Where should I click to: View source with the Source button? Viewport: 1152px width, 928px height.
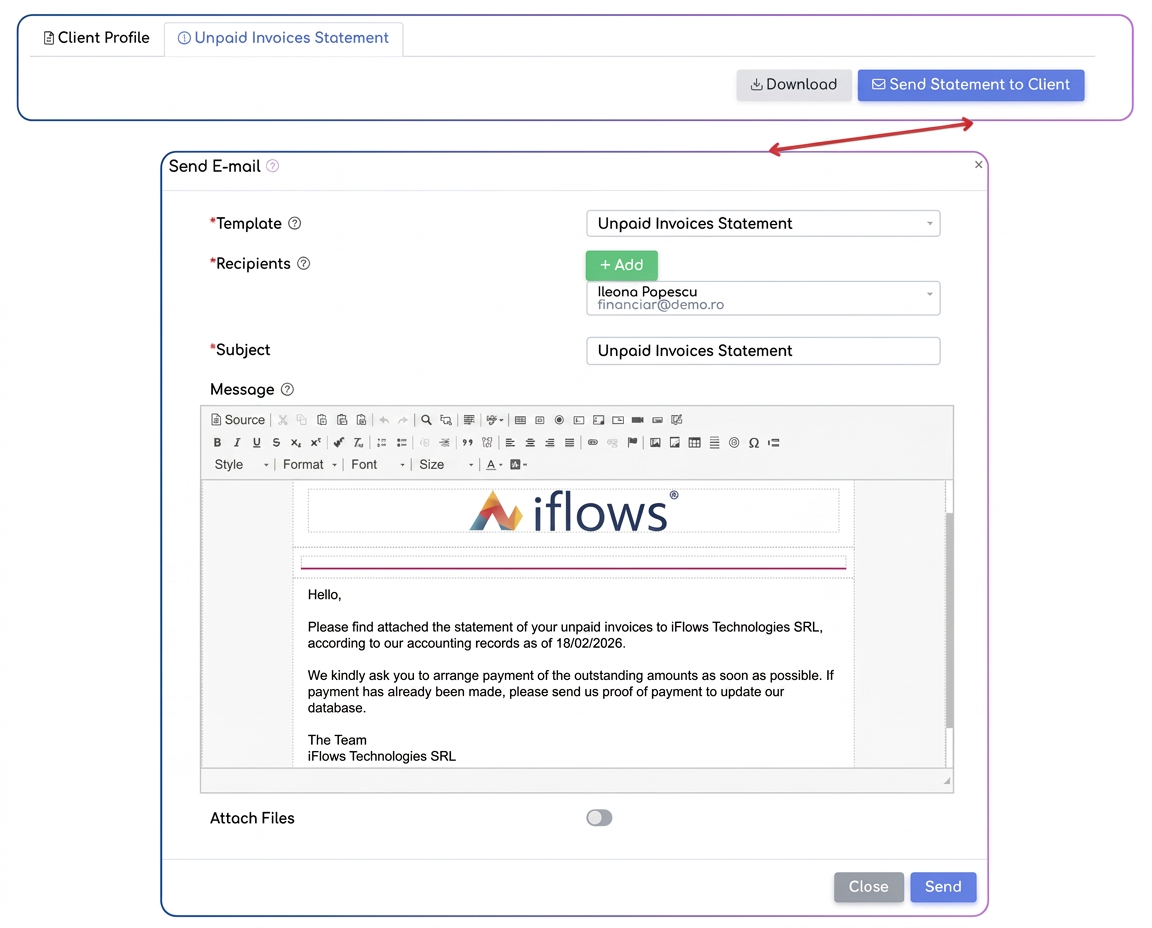[237, 420]
